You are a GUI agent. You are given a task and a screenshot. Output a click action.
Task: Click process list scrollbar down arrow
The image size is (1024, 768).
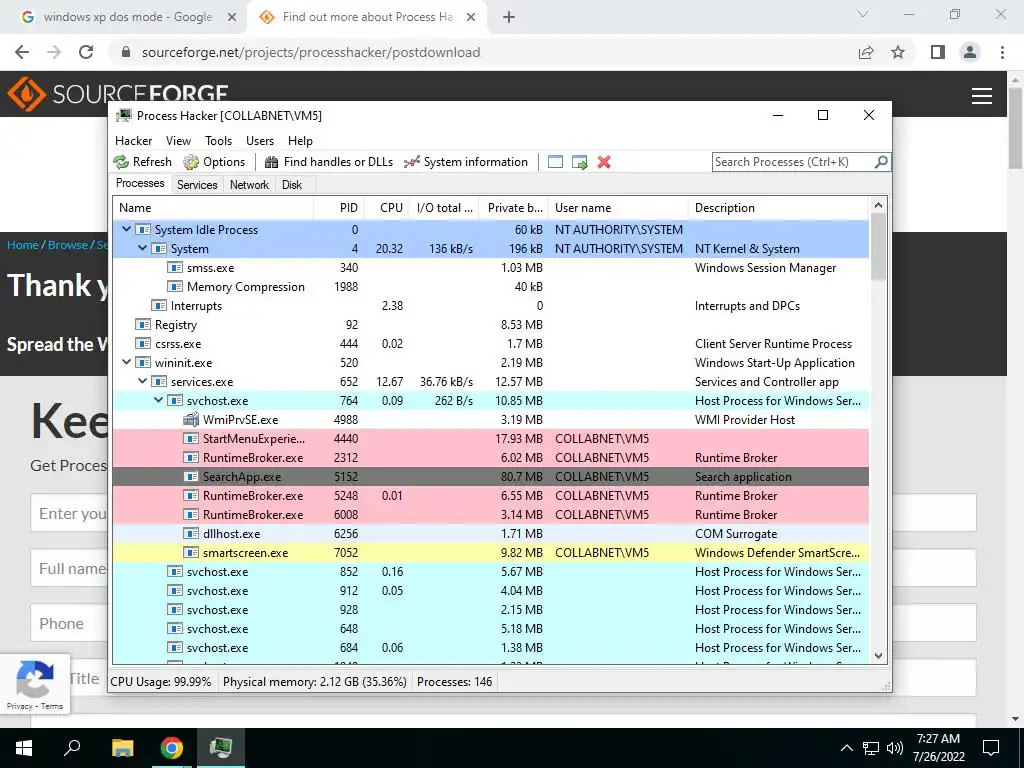pos(878,656)
